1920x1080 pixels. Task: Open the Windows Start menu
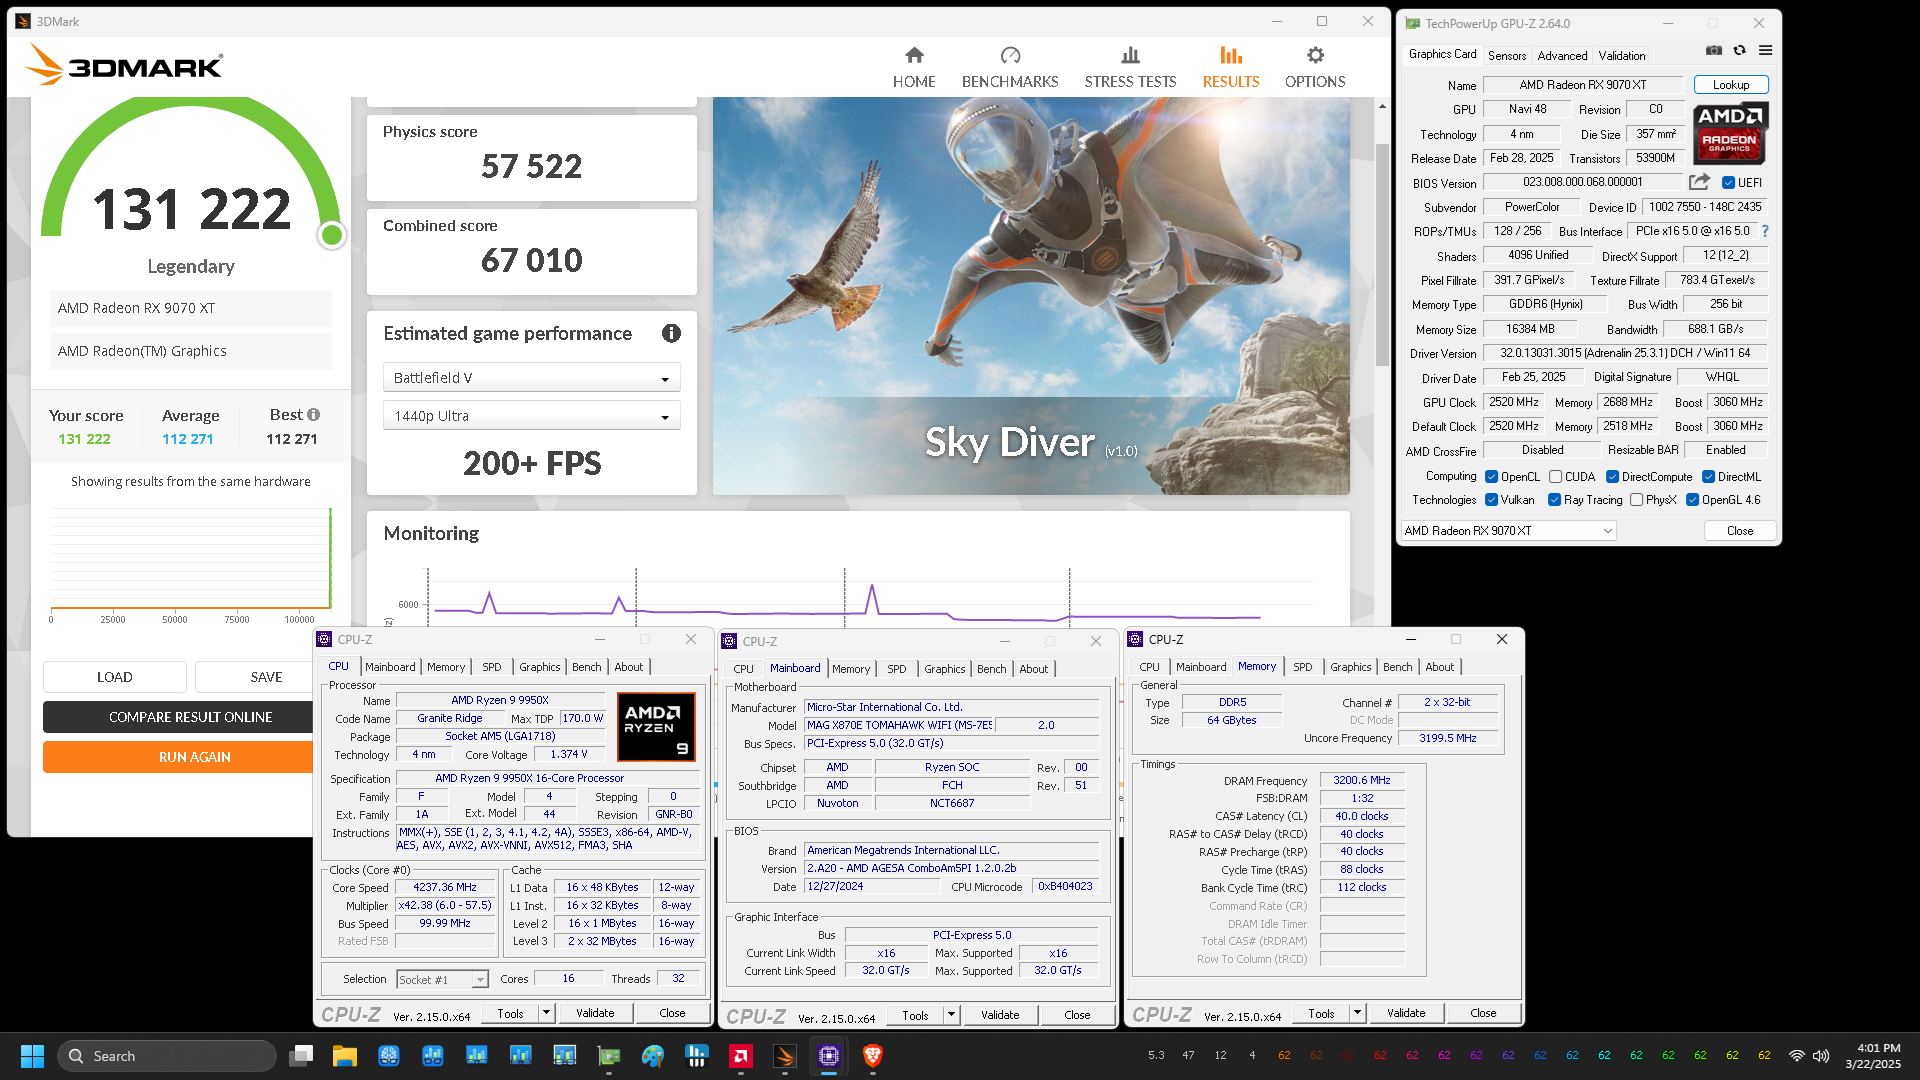(x=32, y=1056)
